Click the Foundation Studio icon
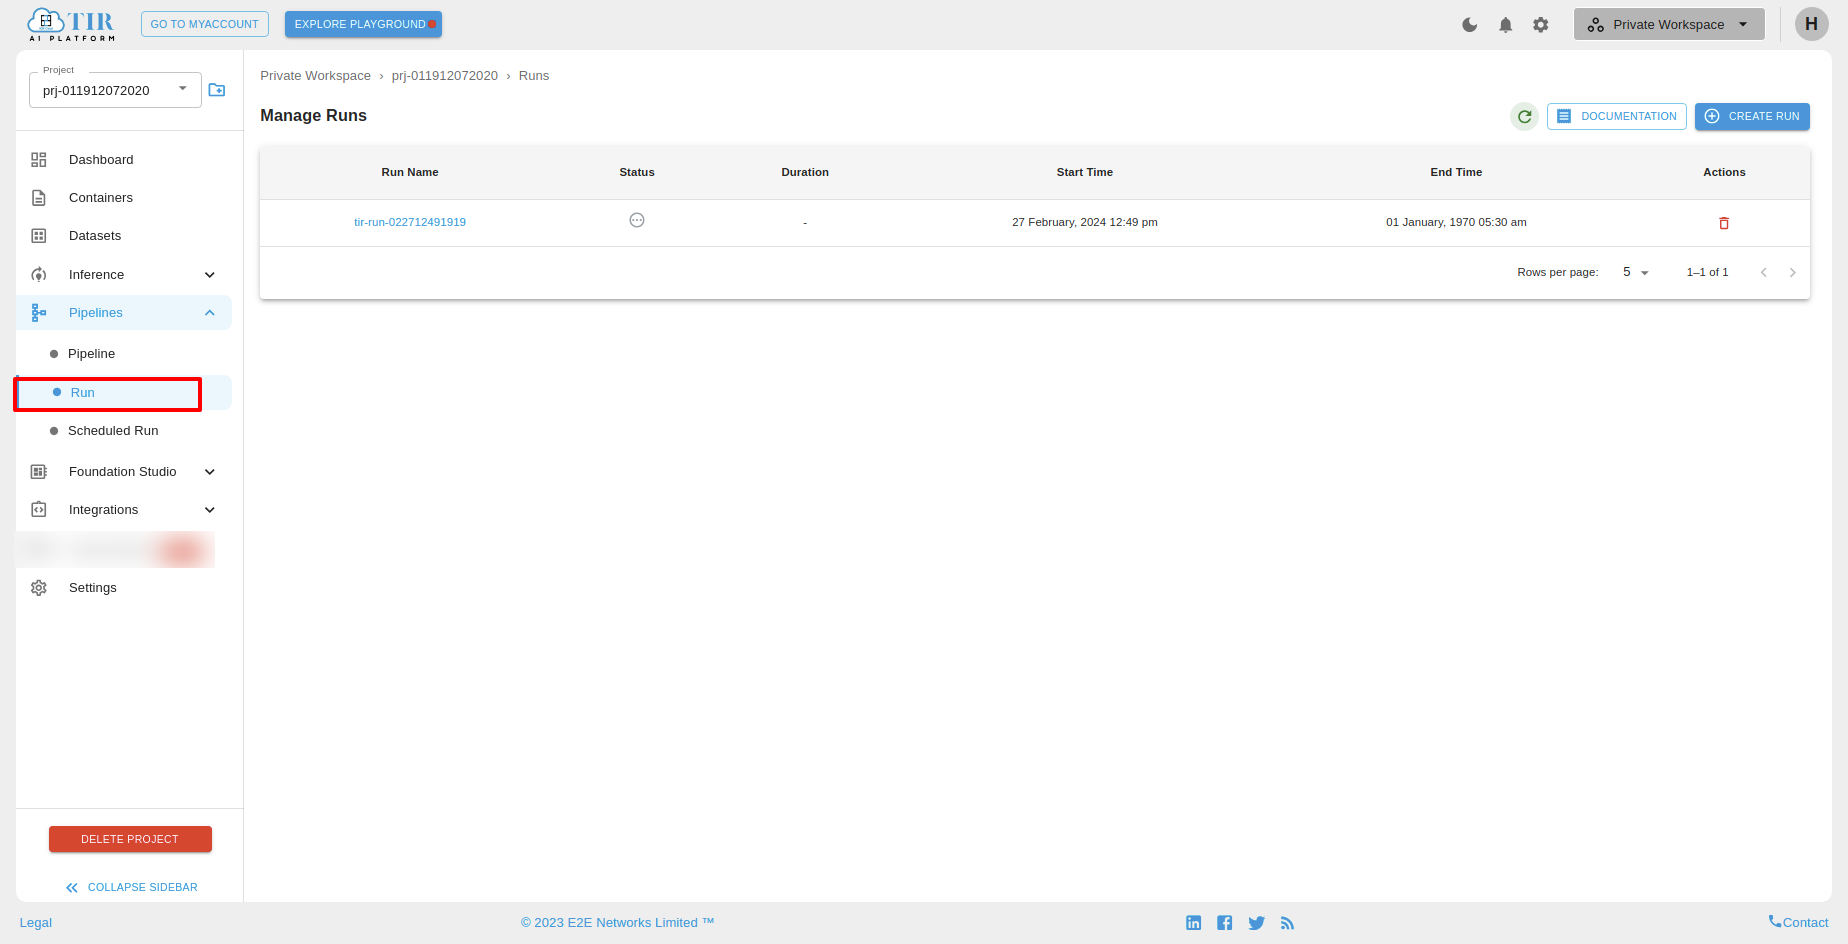Image resolution: width=1848 pixels, height=944 pixels. [x=39, y=472]
